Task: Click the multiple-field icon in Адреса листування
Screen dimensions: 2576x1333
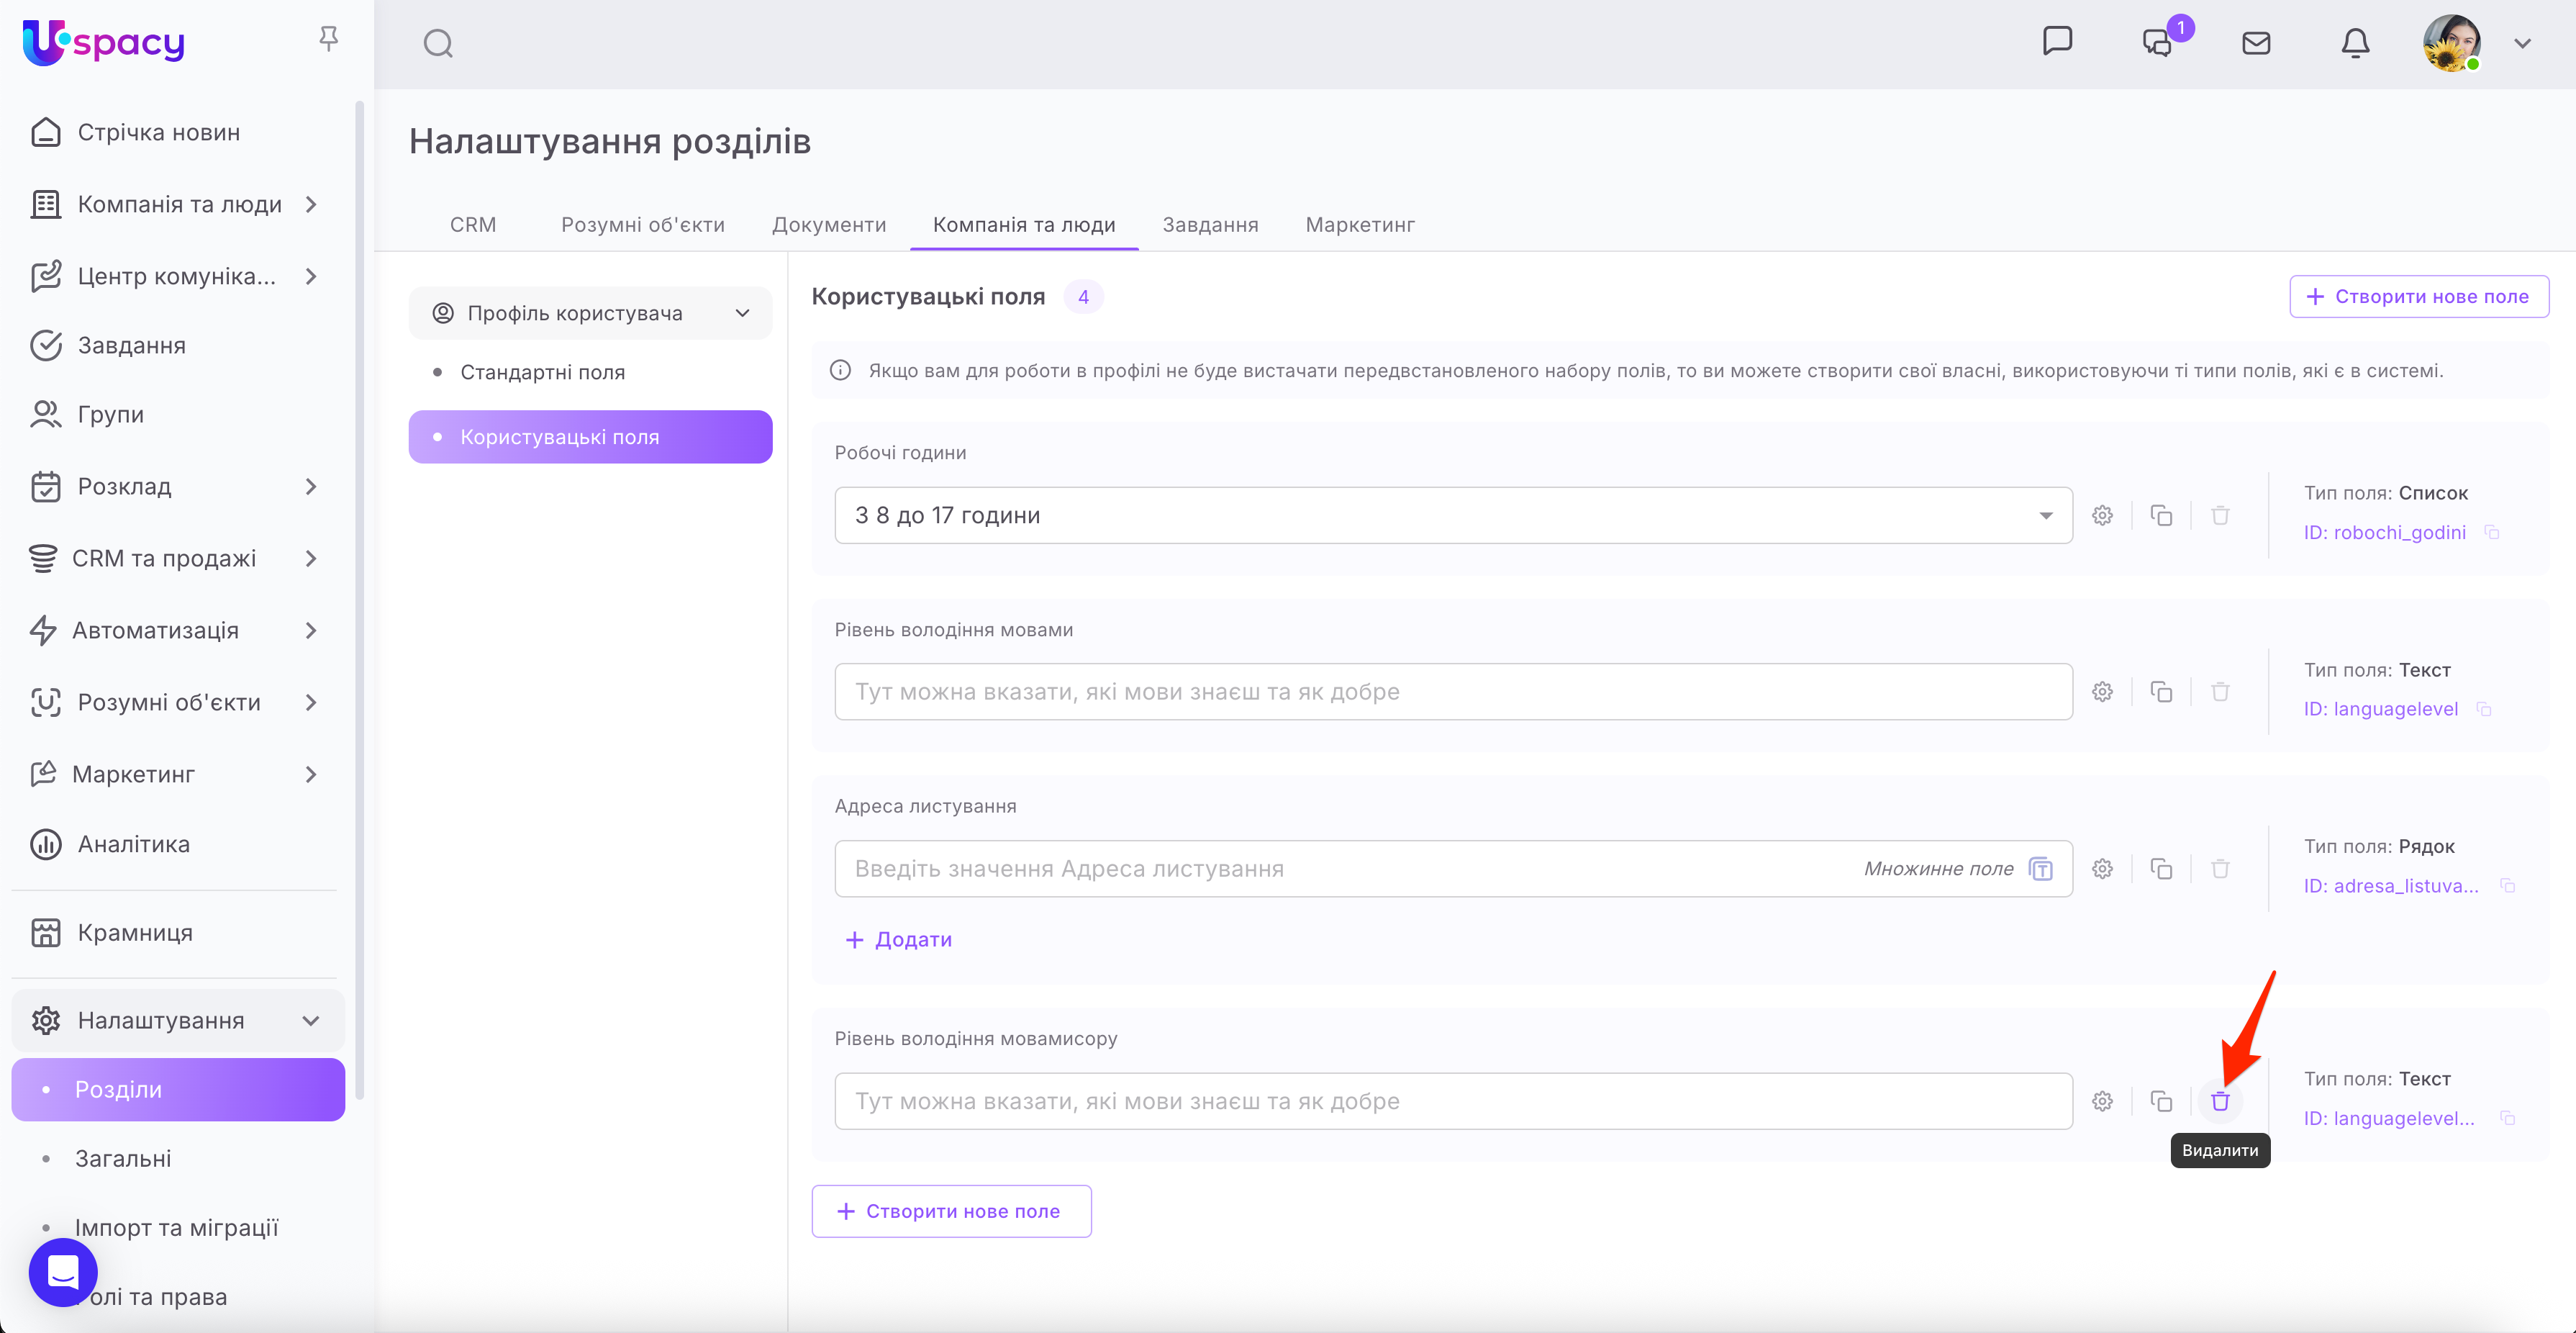Action: point(2041,868)
